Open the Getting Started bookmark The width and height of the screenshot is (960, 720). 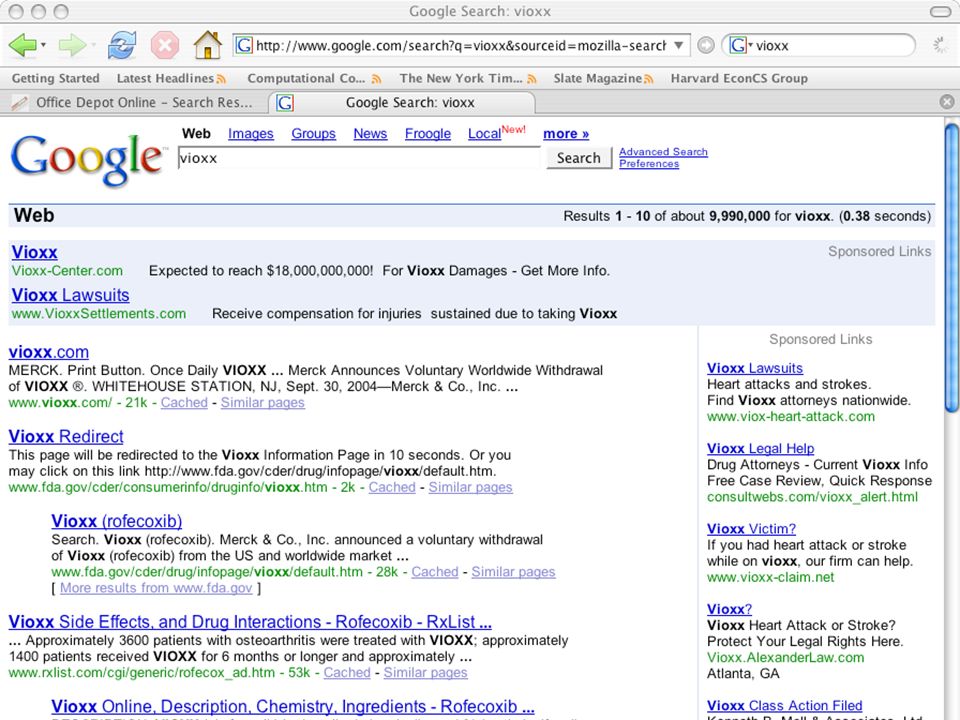coord(56,78)
